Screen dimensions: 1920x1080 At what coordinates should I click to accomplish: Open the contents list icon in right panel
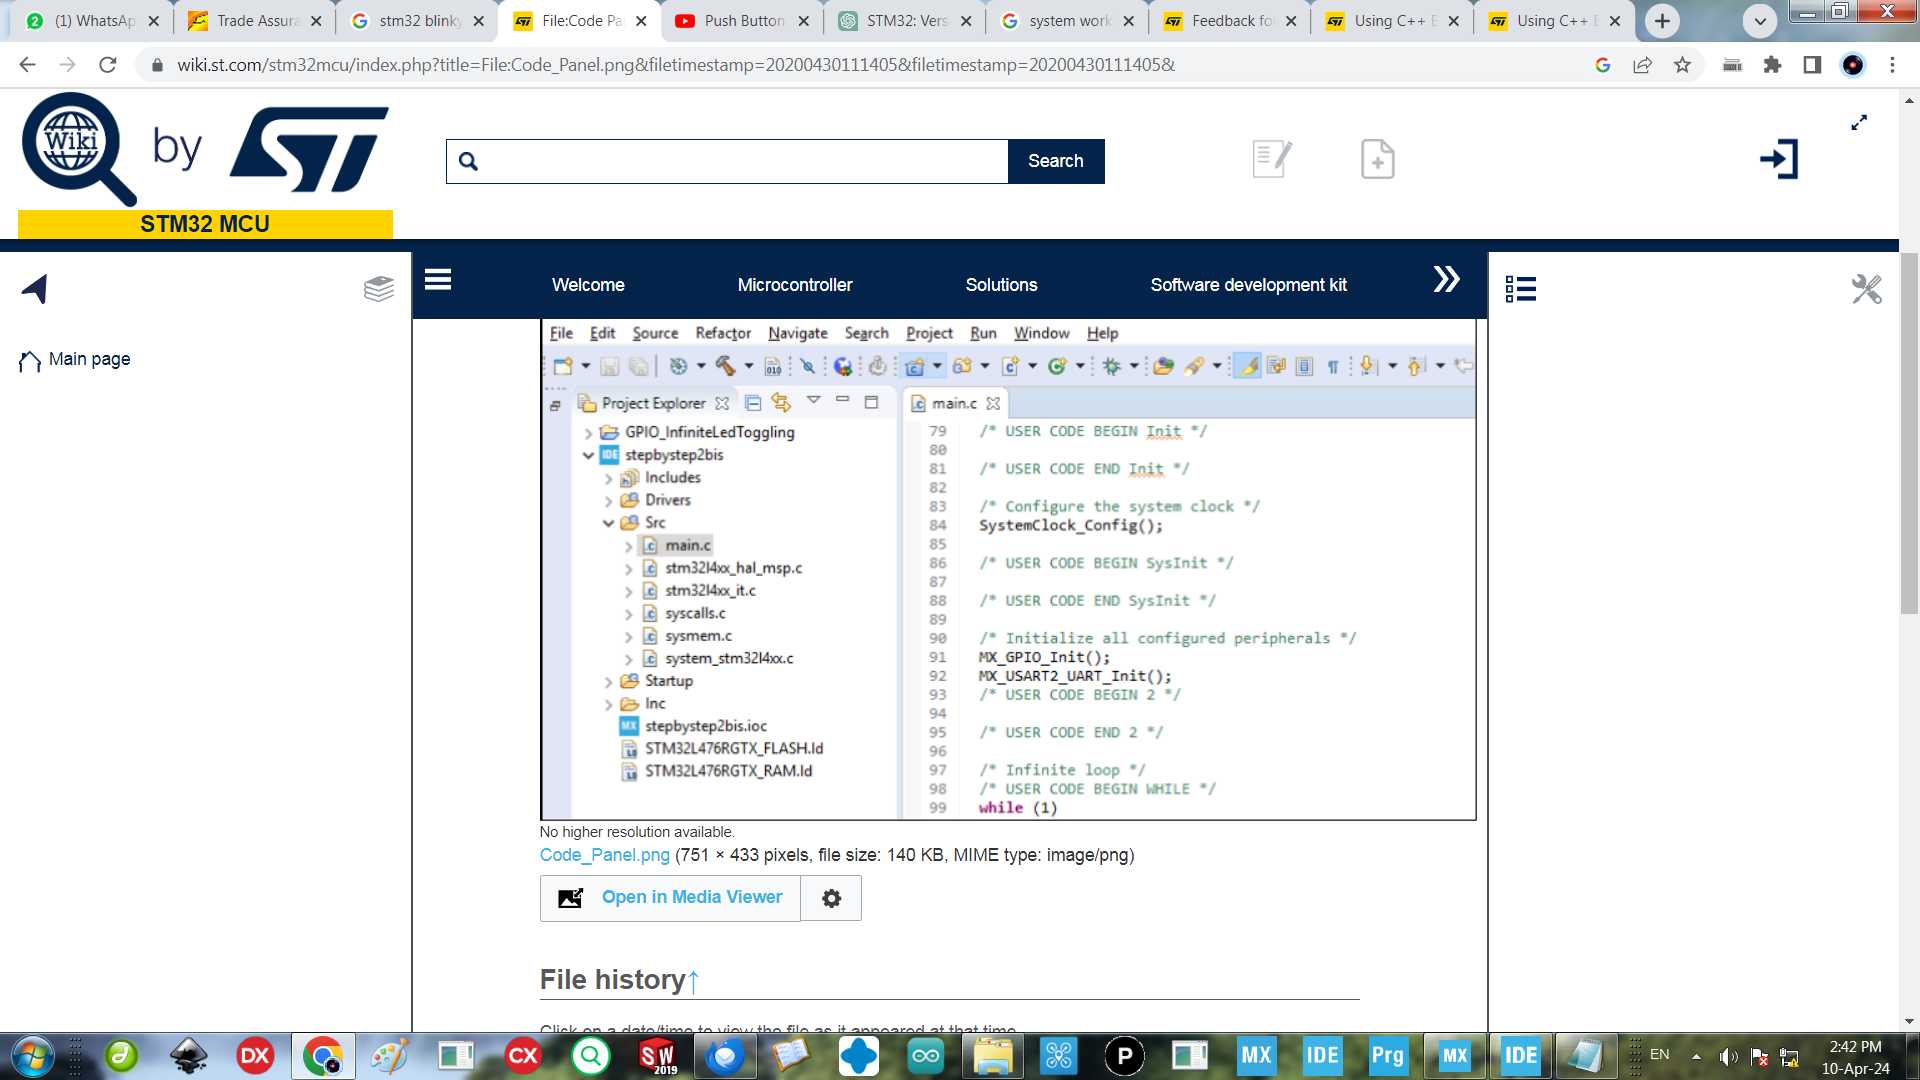(1521, 289)
